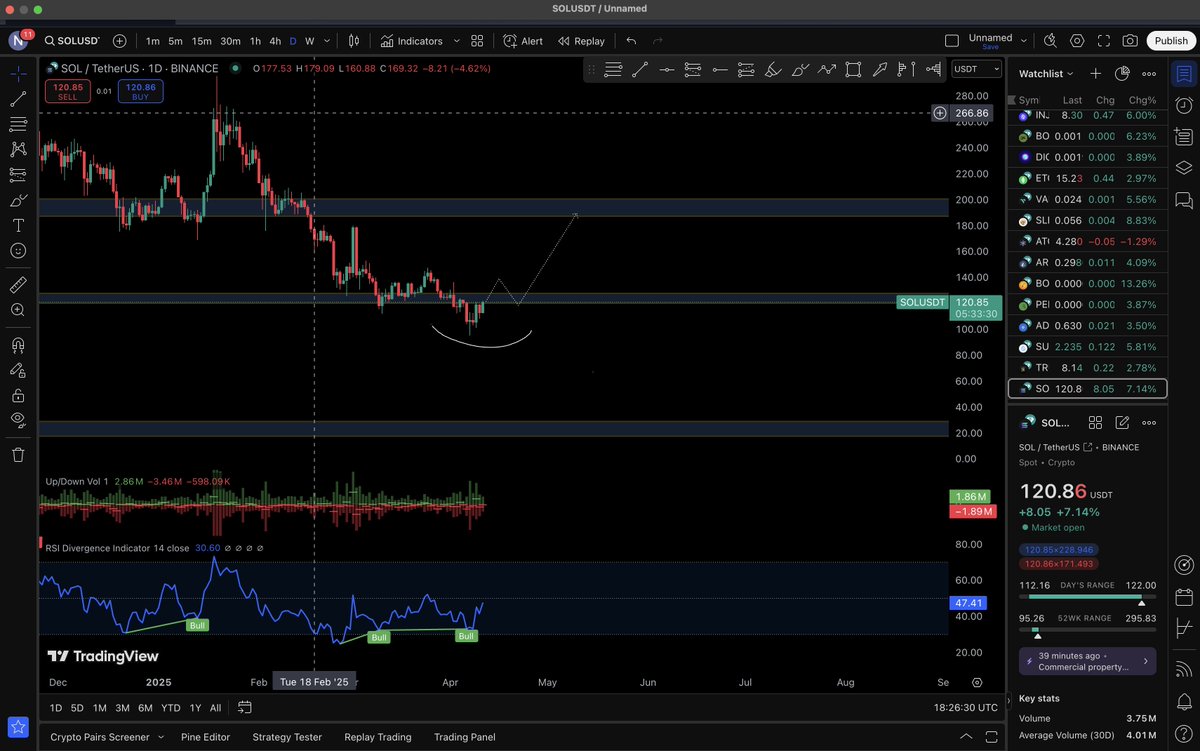Expand the Commercial property news item
Image resolution: width=1200 pixels, height=751 pixels.
coord(1087,661)
